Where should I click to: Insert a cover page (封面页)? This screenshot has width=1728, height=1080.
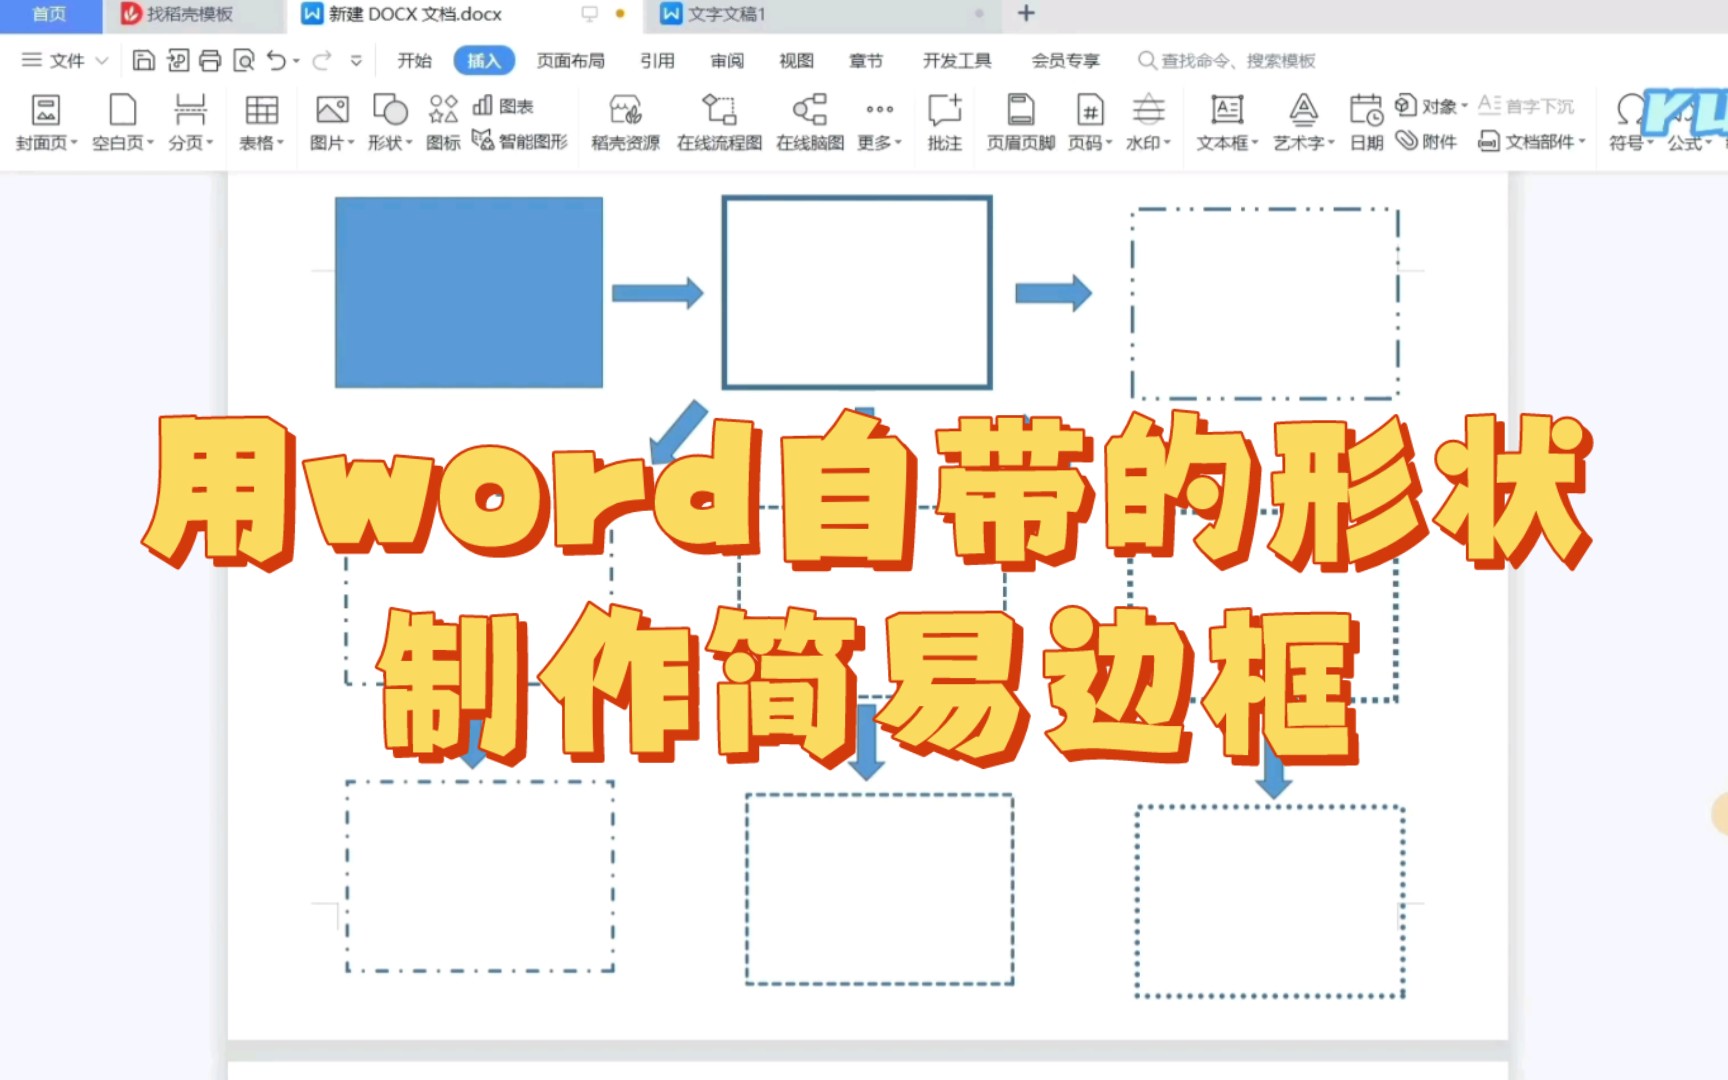tap(46, 122)
